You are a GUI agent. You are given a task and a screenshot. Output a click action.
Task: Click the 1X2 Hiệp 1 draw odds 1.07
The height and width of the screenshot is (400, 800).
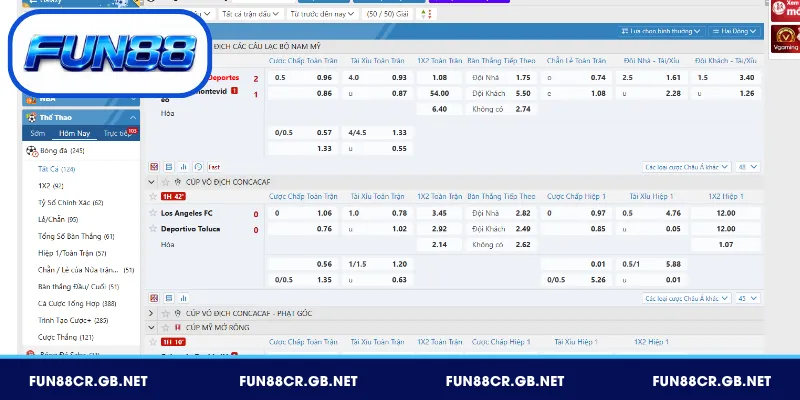click(x=726, y=244)
